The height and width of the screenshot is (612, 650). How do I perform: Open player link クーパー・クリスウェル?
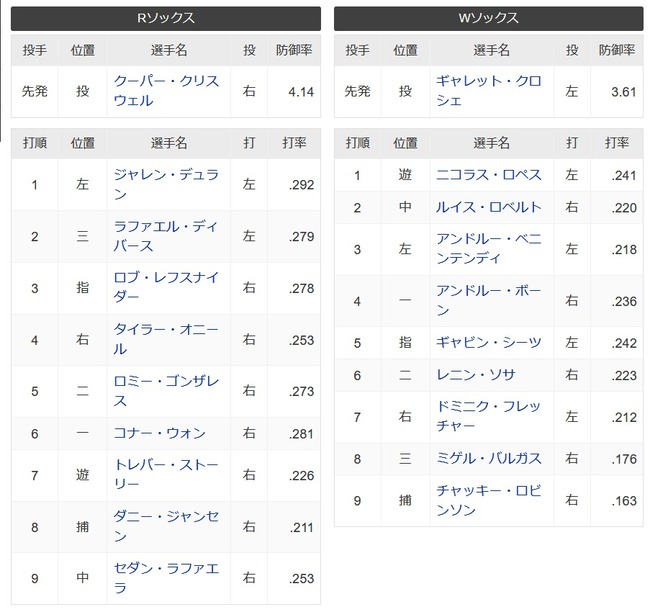pos(166,91)
